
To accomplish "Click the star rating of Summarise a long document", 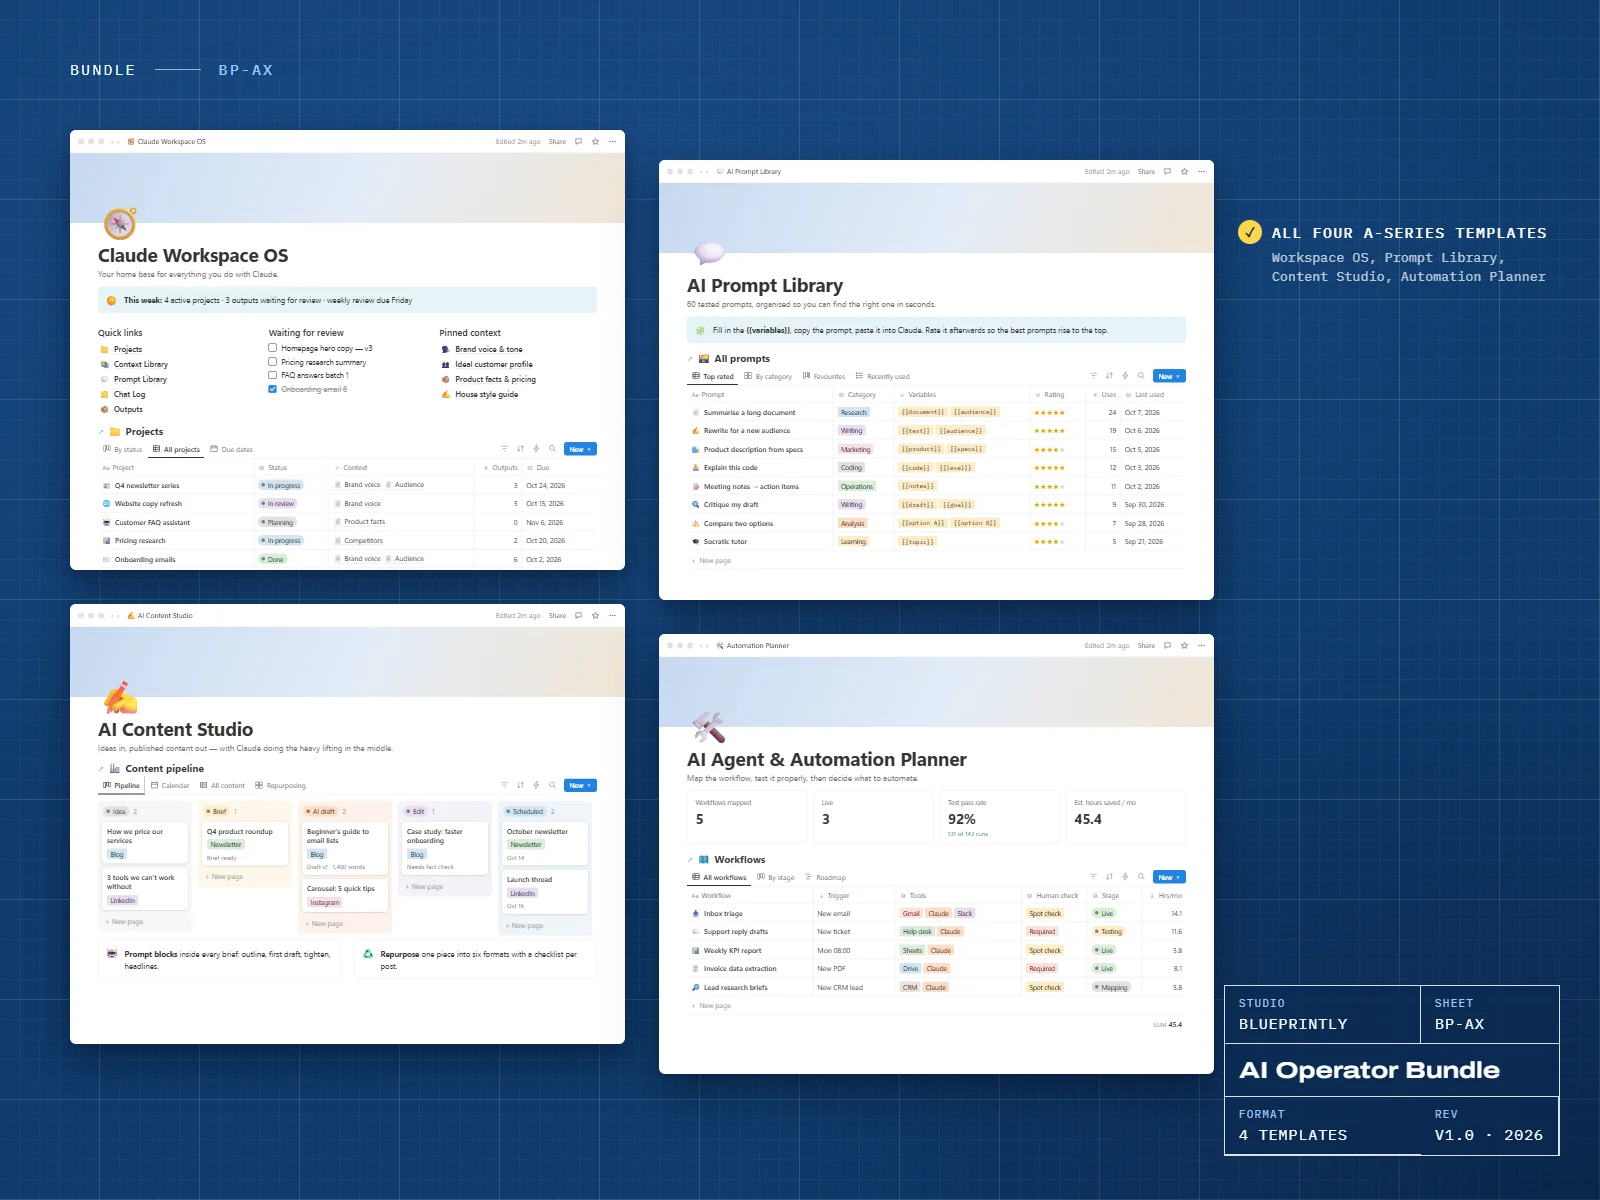I will pos(1049,413).
